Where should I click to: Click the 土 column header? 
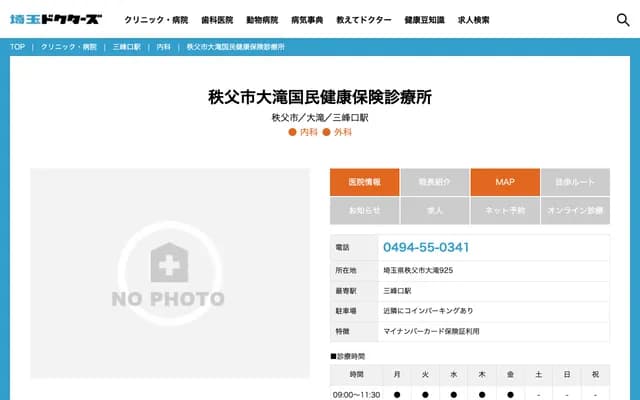tap(538, 374)
